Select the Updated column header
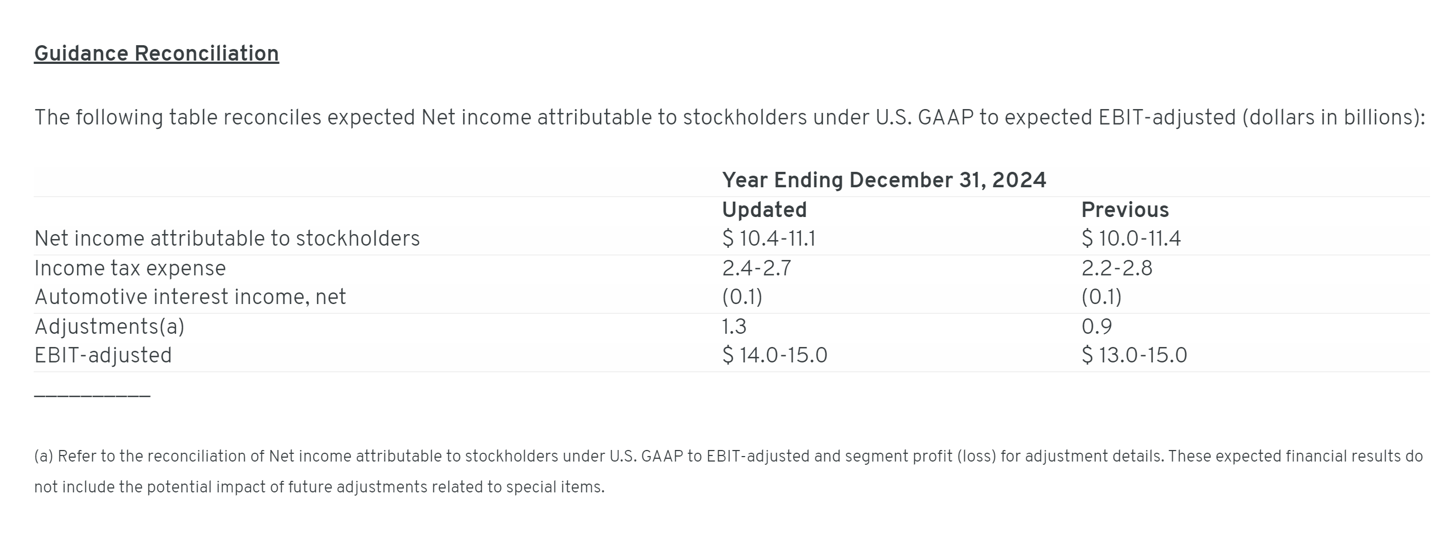The height and width of the screenshot is (537, 1440). tap(764, 210)
